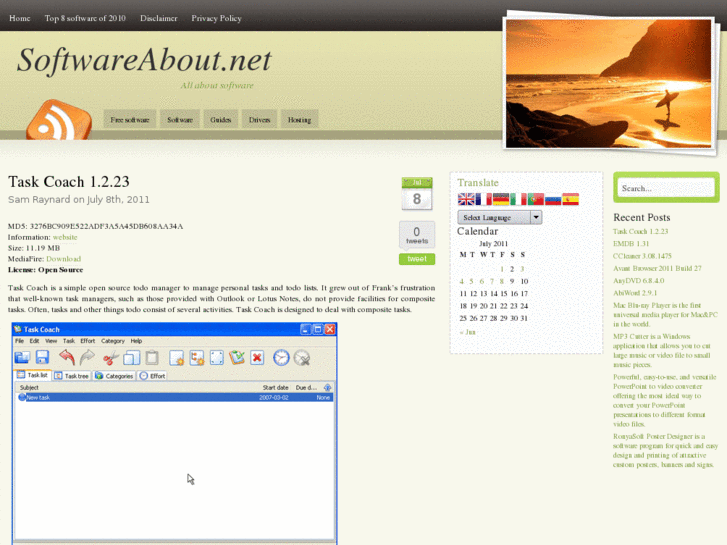Select the Italian flag translation
The image size is (727, 545).
[518, 199]
